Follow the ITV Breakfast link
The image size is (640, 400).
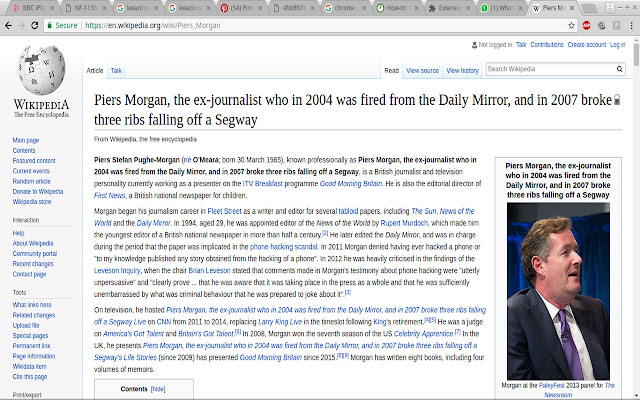(262, 183)
